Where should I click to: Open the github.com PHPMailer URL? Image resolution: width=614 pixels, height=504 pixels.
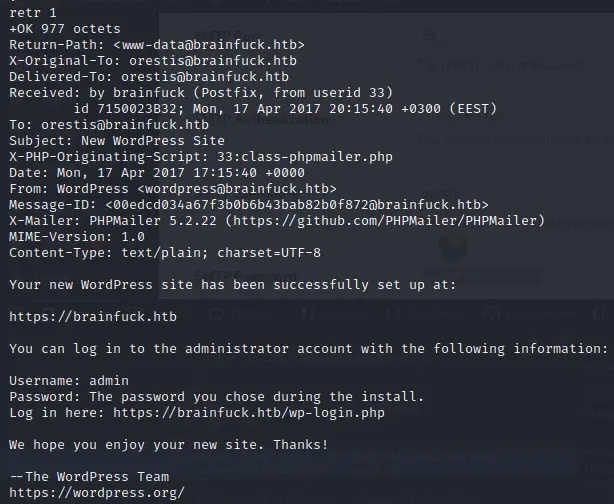pos(385,220)
